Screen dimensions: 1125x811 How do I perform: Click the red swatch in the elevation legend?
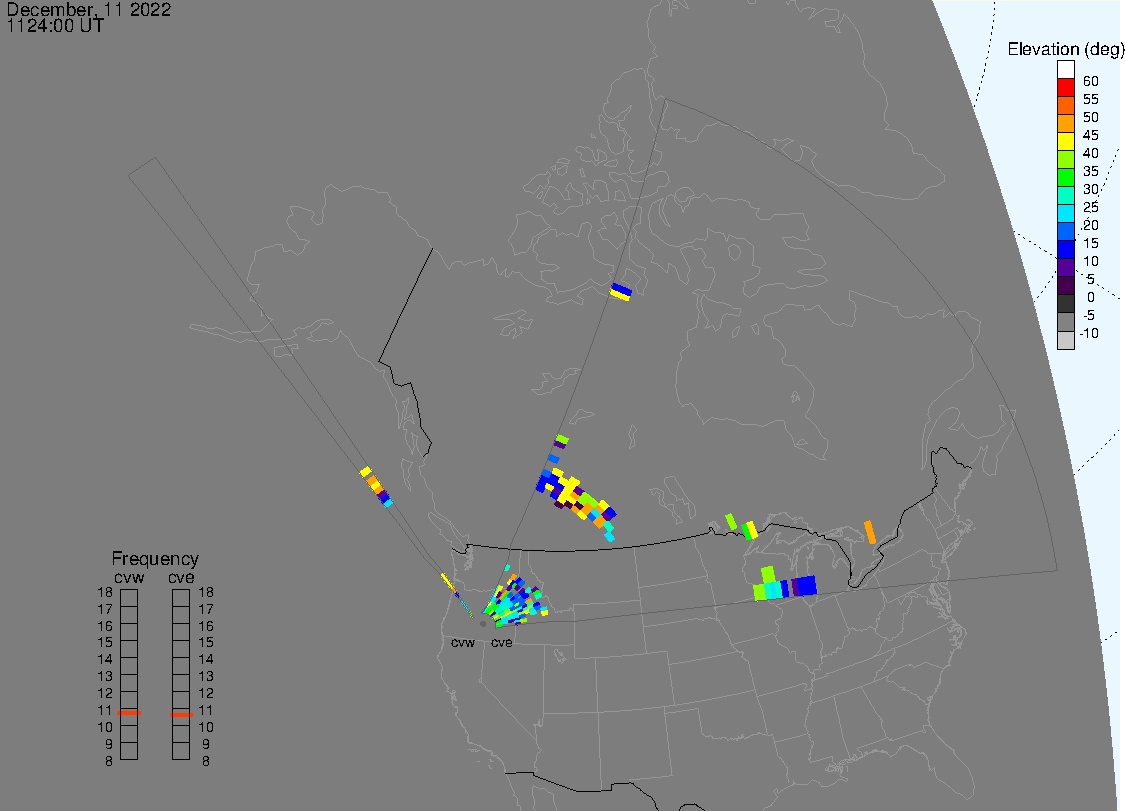point(1066,87)
